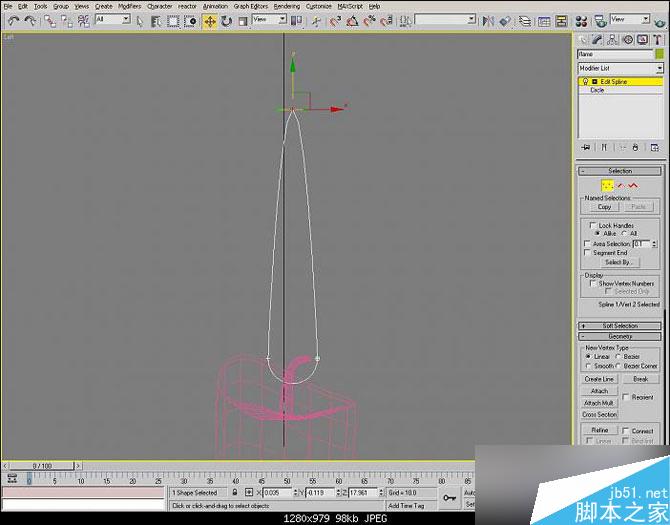Screen dimensions: 670x525
Task: Select Vertex sub-object level icon
Action: 607,185
